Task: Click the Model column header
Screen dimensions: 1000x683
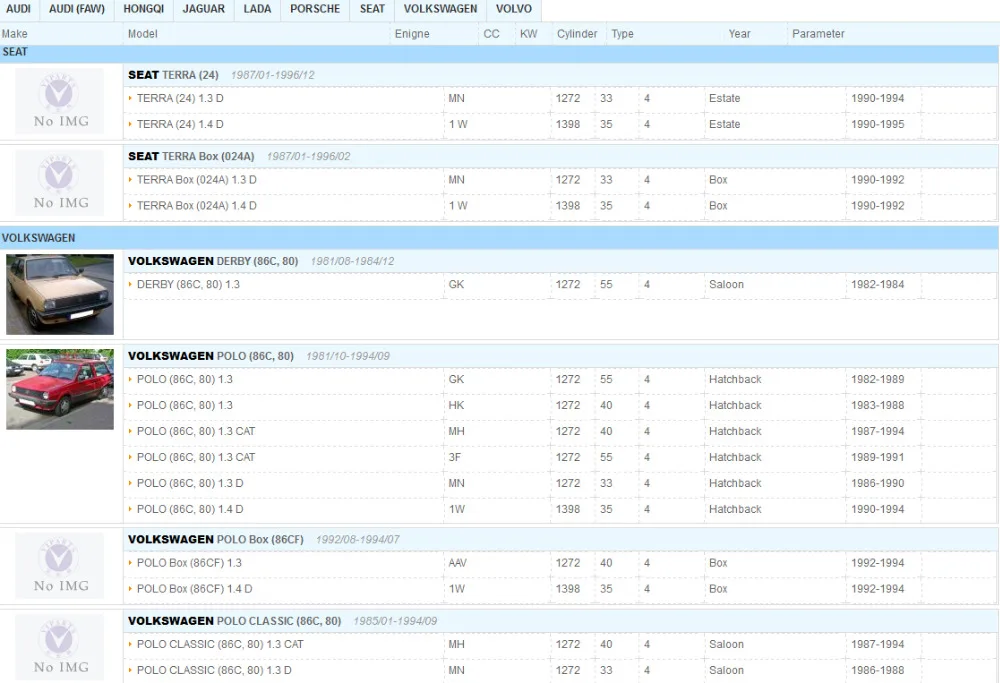Action: click(x=142, y=34)
